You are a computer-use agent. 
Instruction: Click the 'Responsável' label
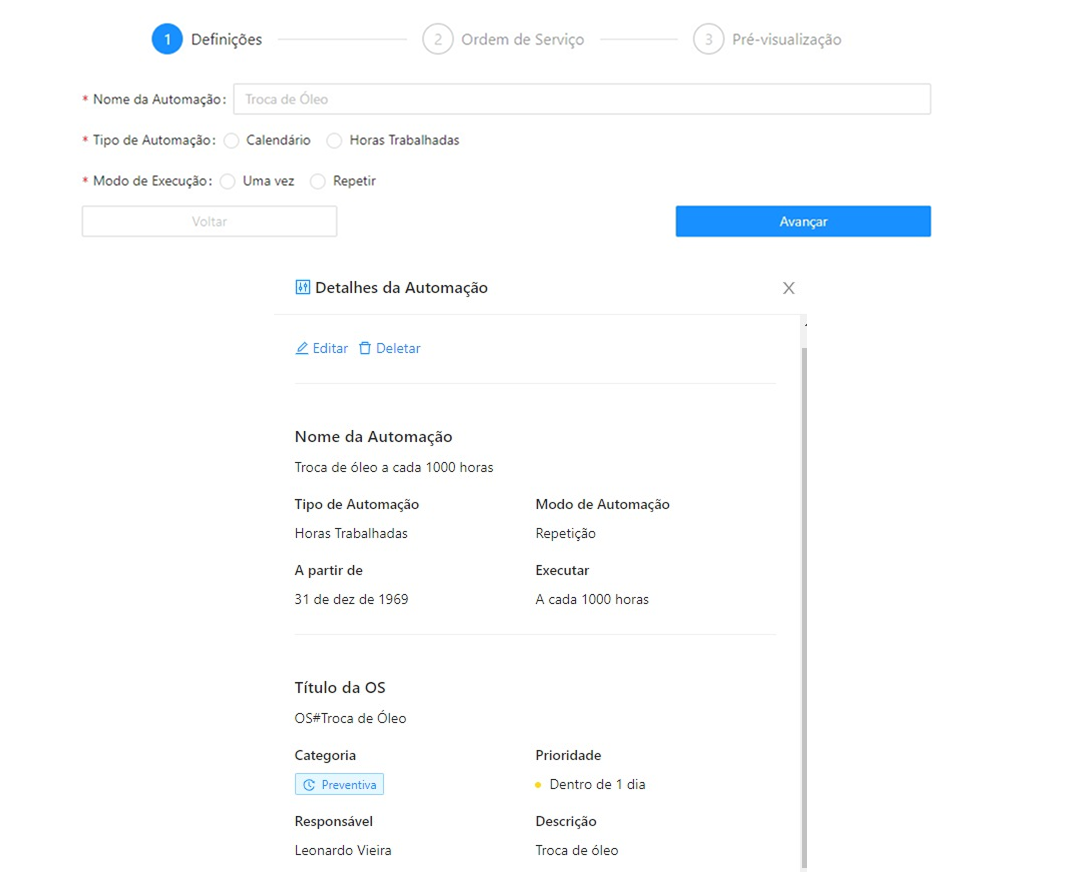[333, 821]
